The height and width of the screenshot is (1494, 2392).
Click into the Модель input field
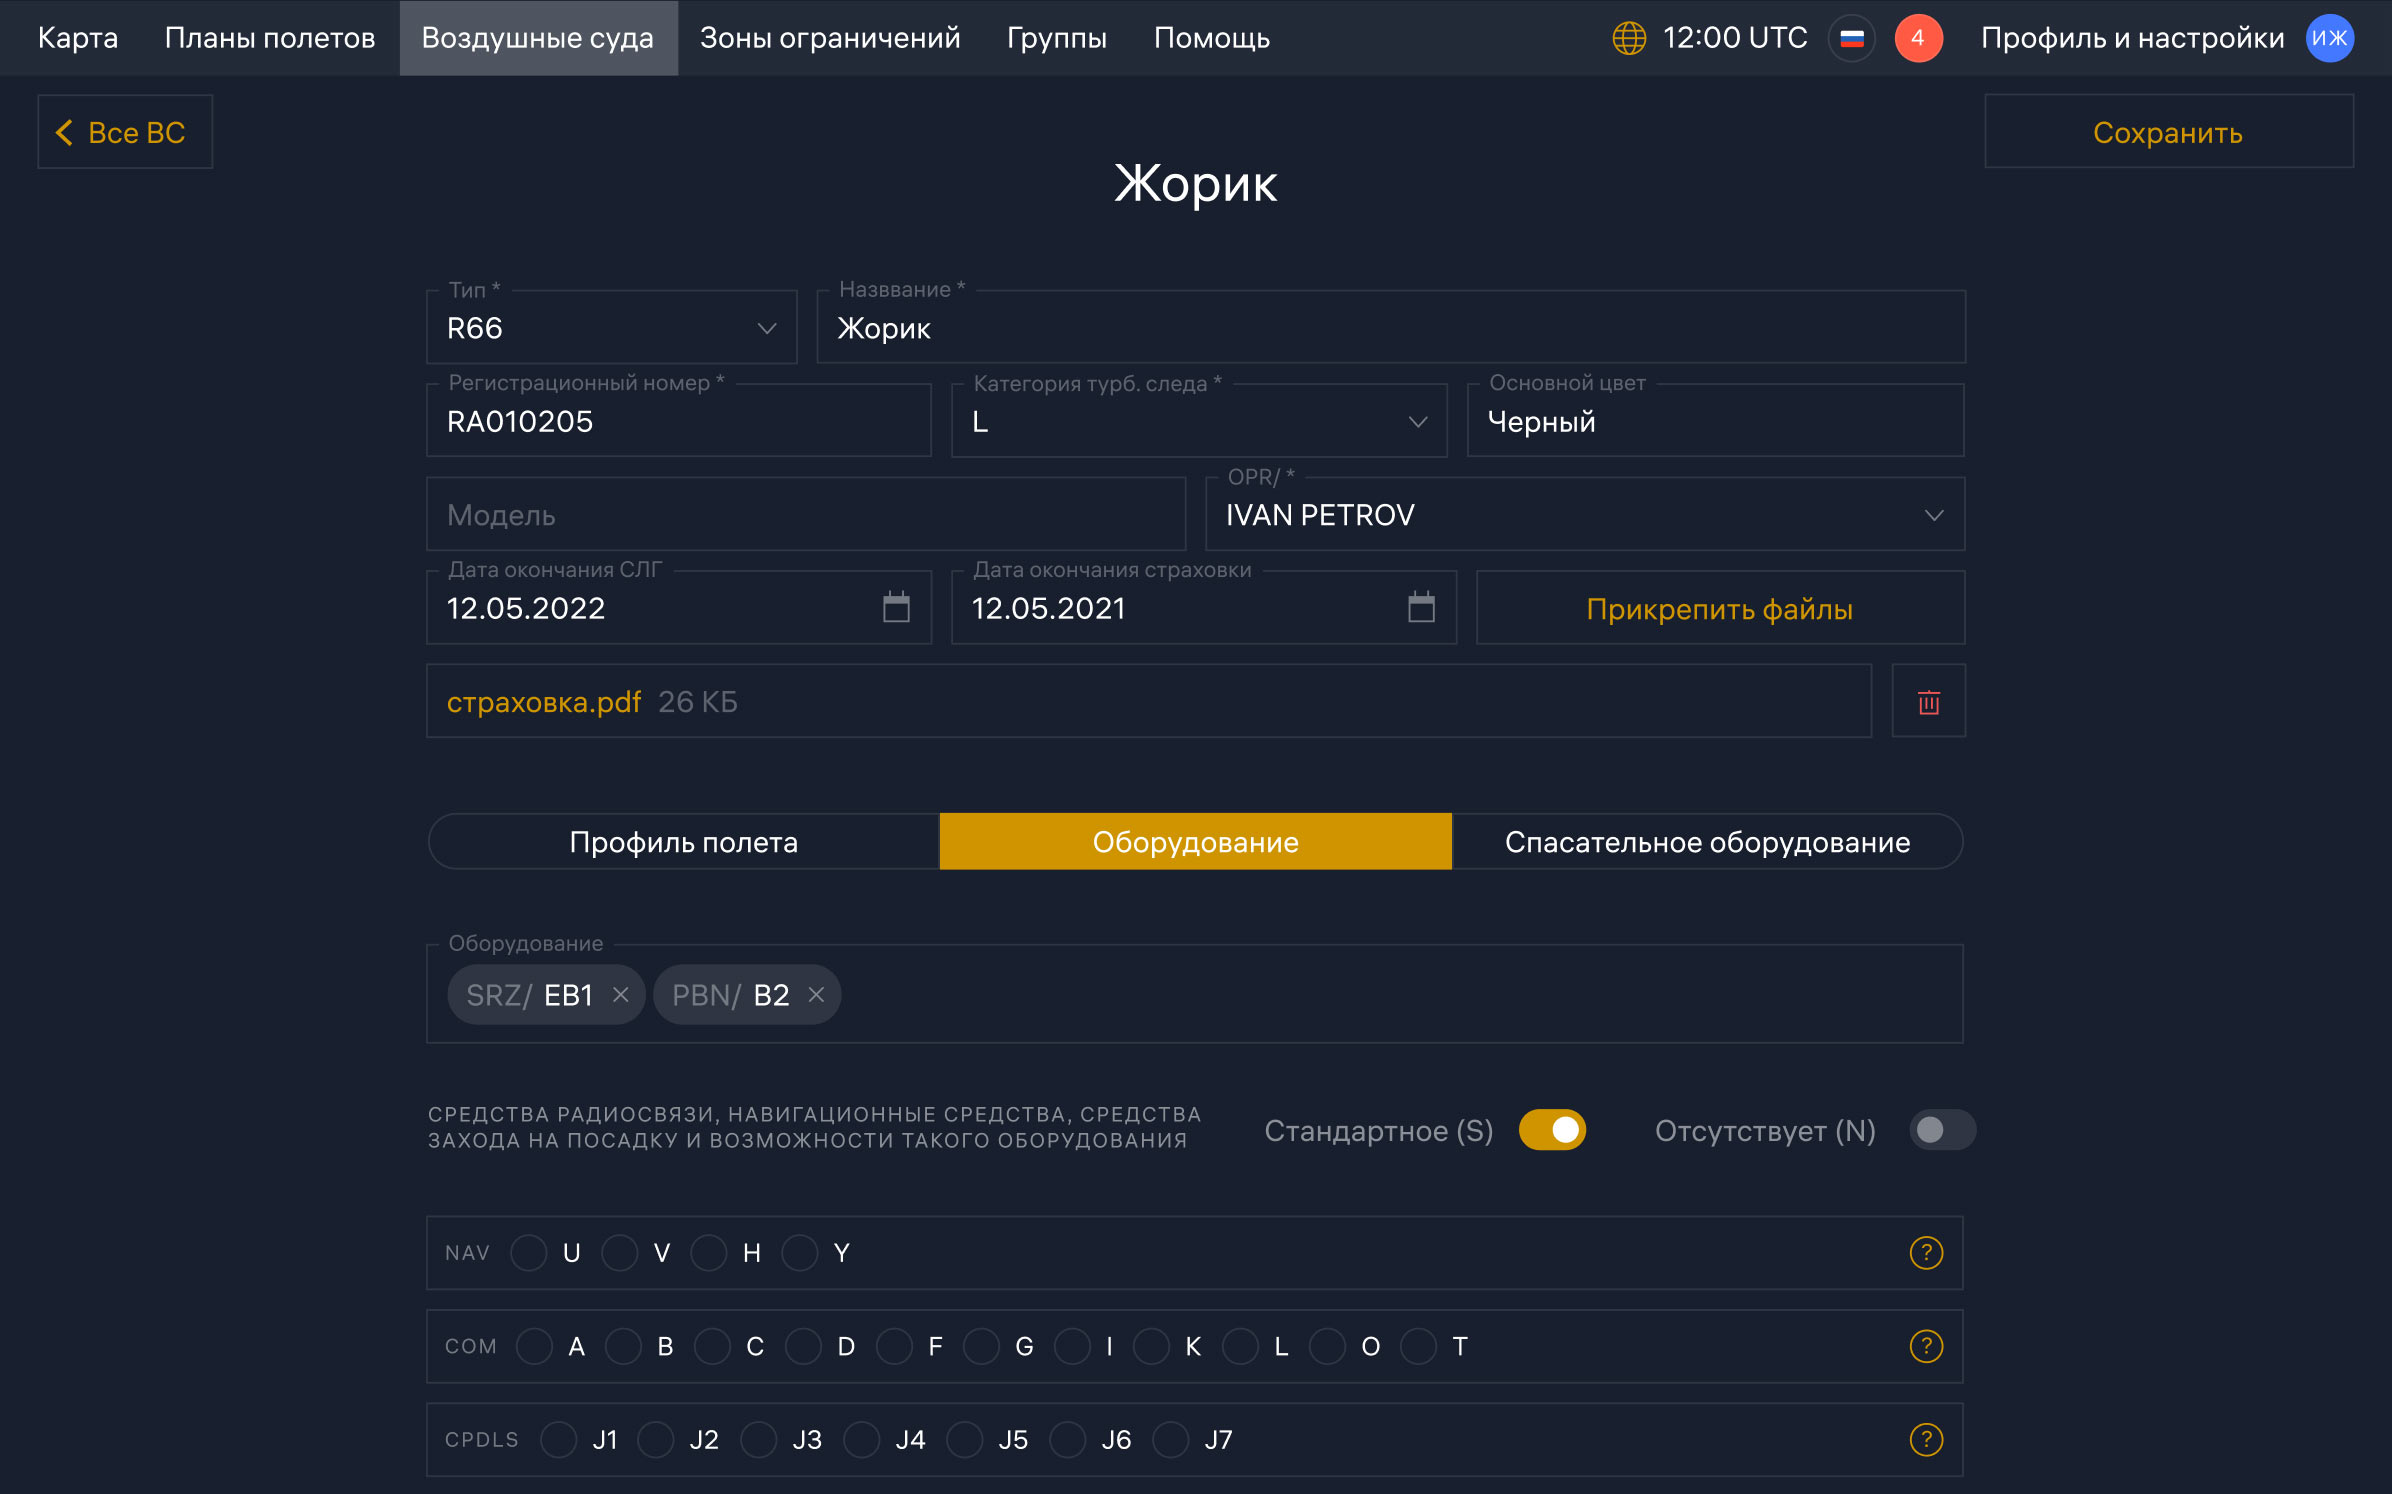tap(805, 515)
